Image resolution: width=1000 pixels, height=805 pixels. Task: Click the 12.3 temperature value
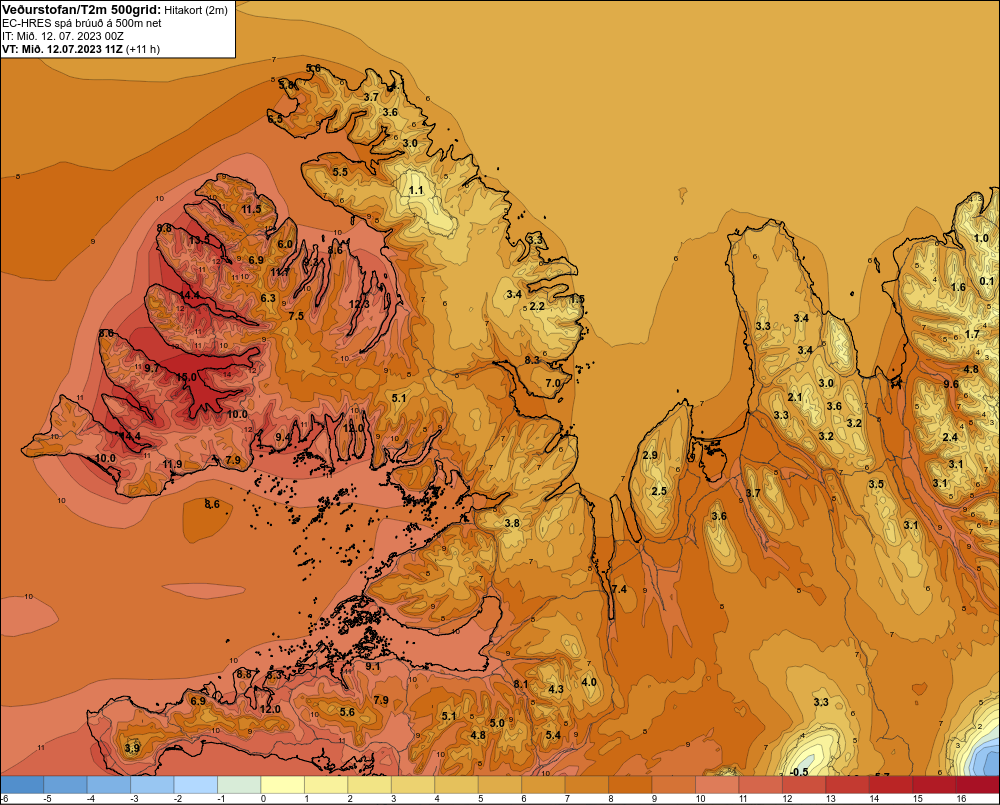(x=359, y=304)
